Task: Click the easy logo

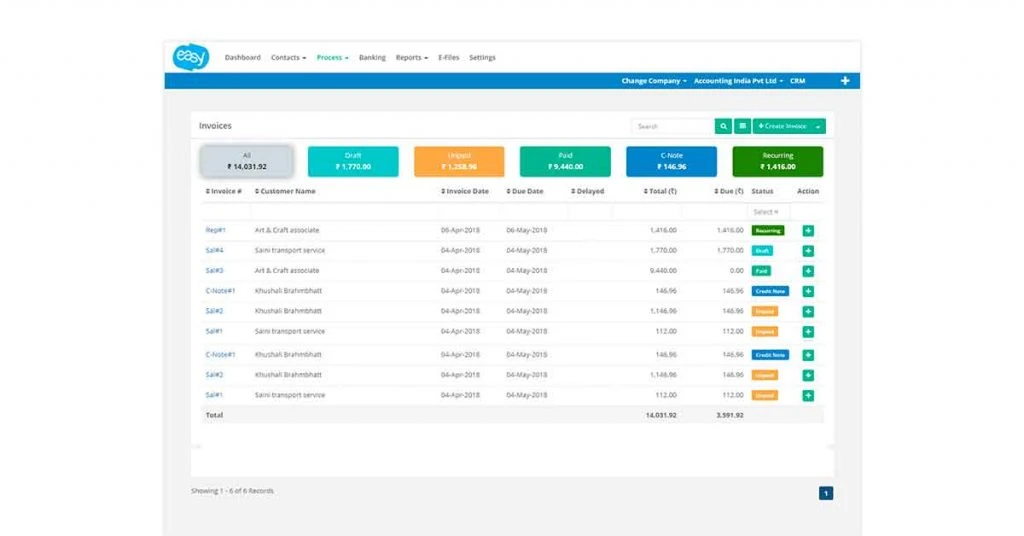Action: pyautogui.click(x=191, y=57)
